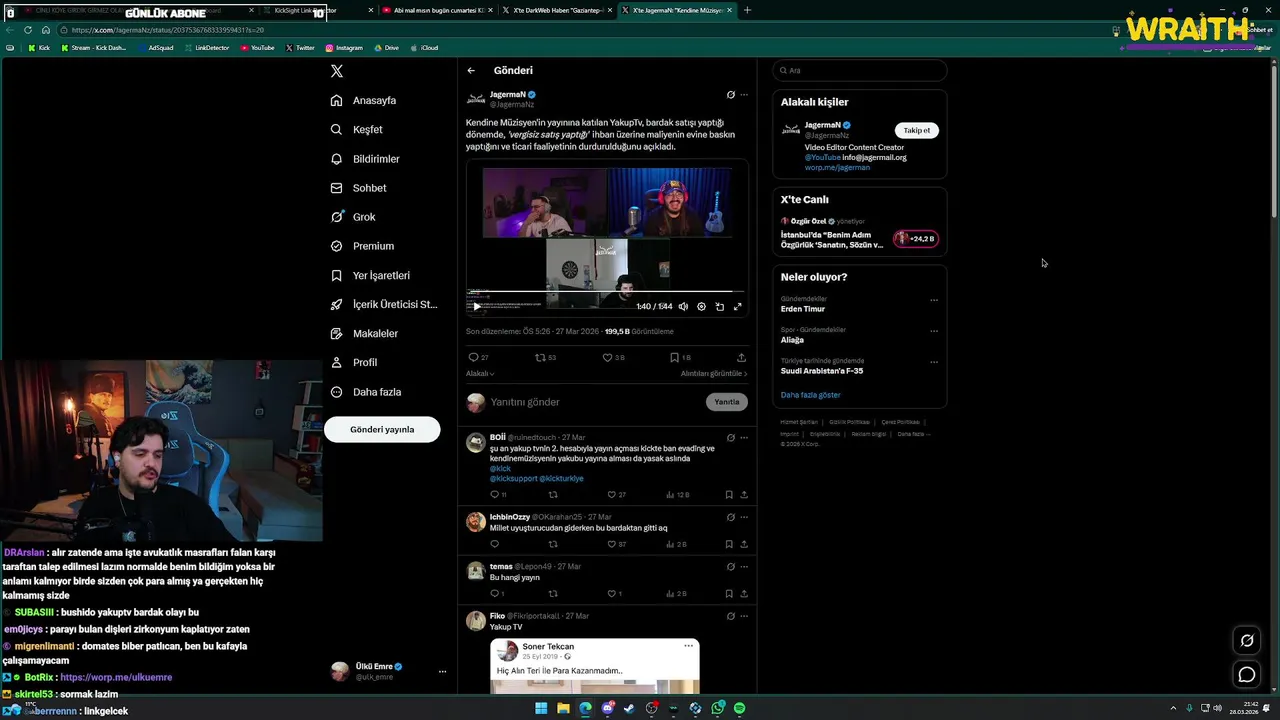
Task: Open WhatsApp from the taskbar
Action: [717, 708]
